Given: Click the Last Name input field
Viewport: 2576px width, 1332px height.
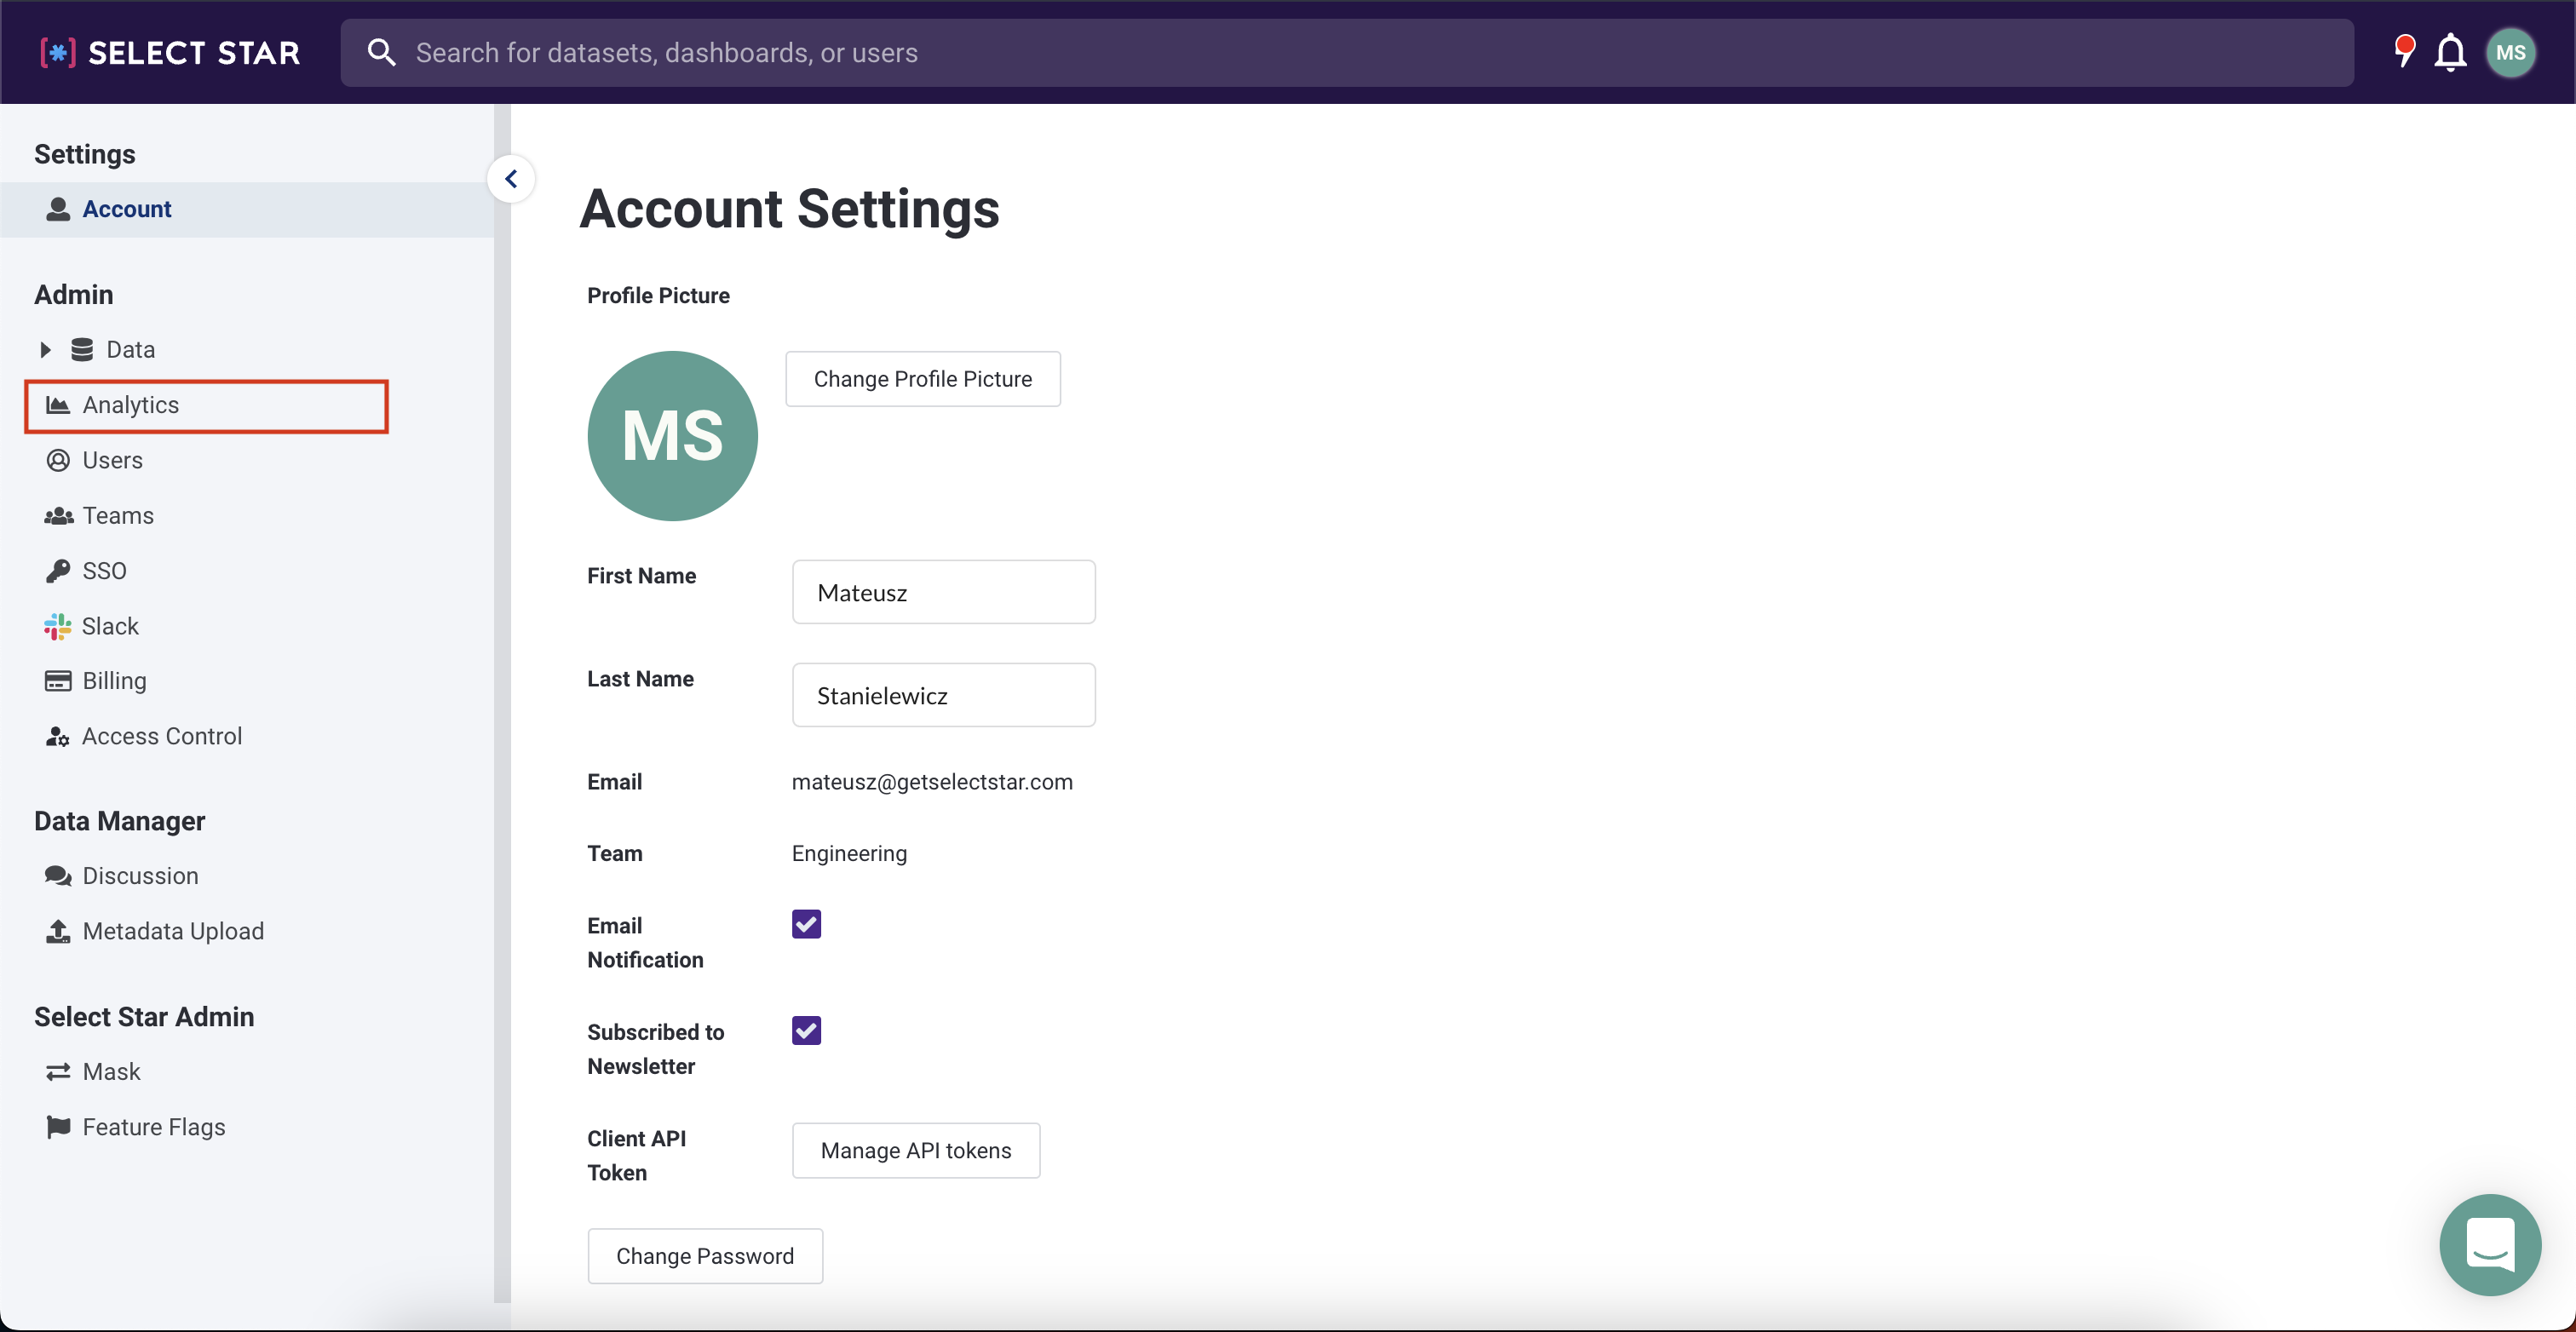Looking at the screenshot, I should [943, 695].
